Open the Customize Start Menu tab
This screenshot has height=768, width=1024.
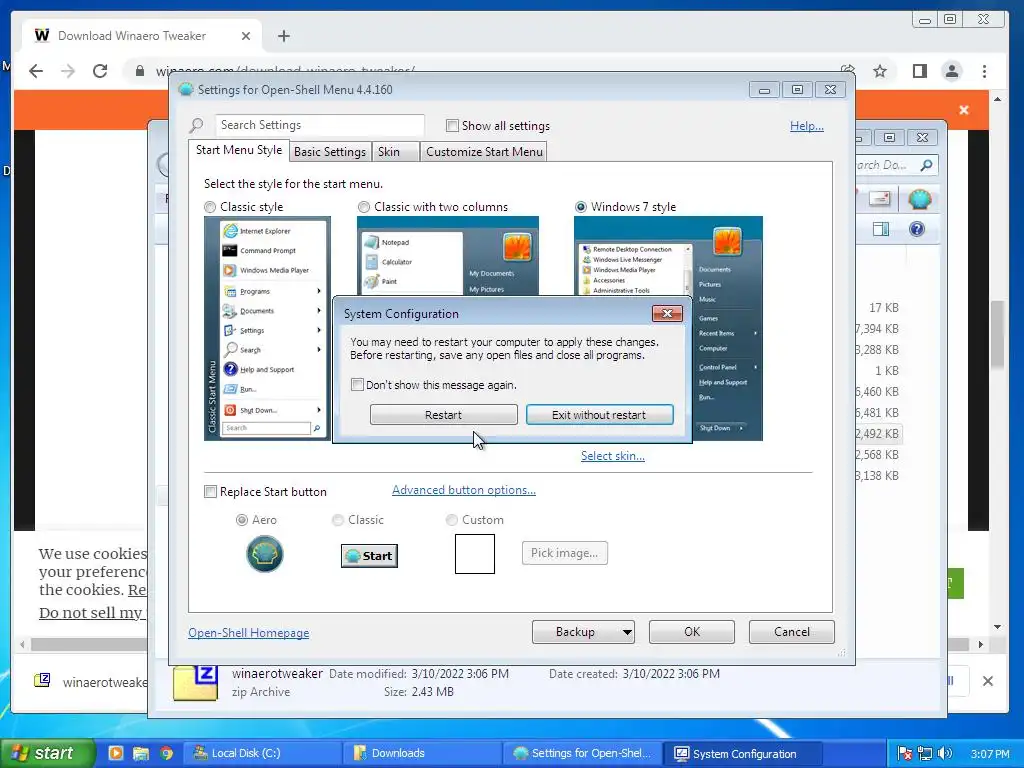click(x=484, y=152)
